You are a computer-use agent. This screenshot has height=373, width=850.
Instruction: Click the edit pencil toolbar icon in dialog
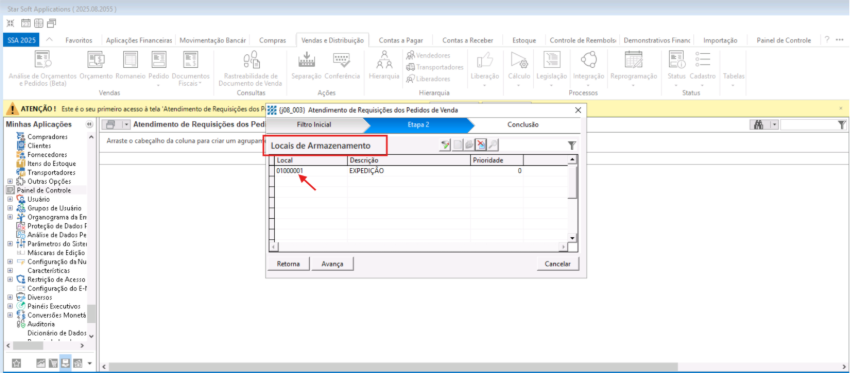[446, 145]
